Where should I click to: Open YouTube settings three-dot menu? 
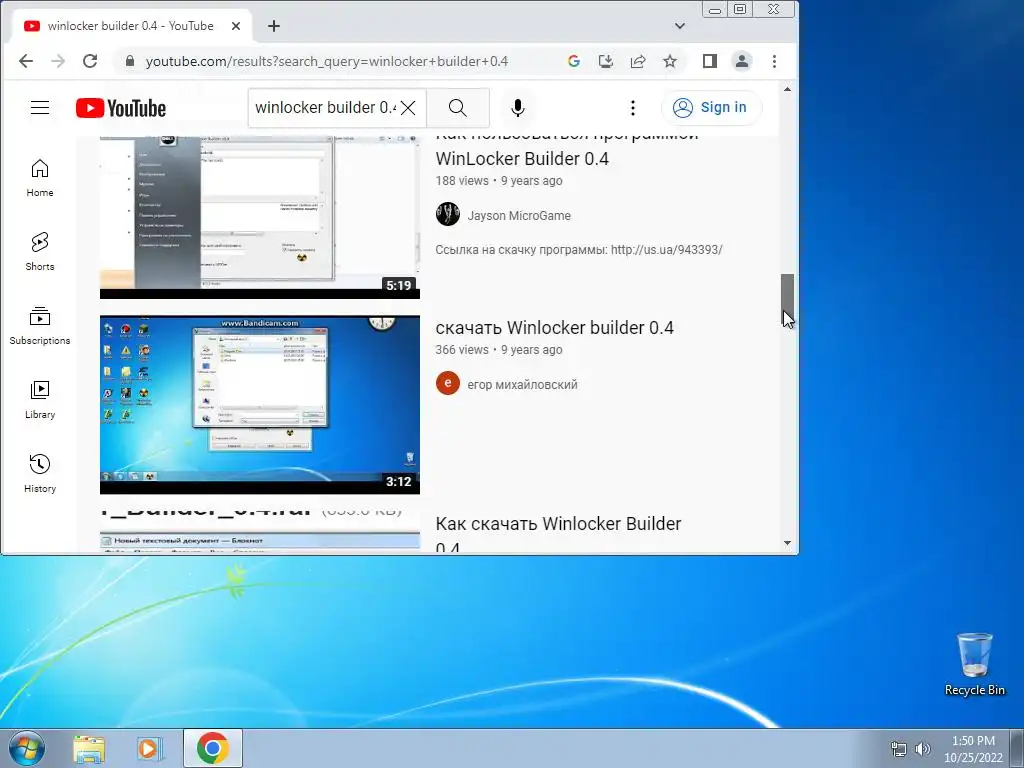(632, 108)
